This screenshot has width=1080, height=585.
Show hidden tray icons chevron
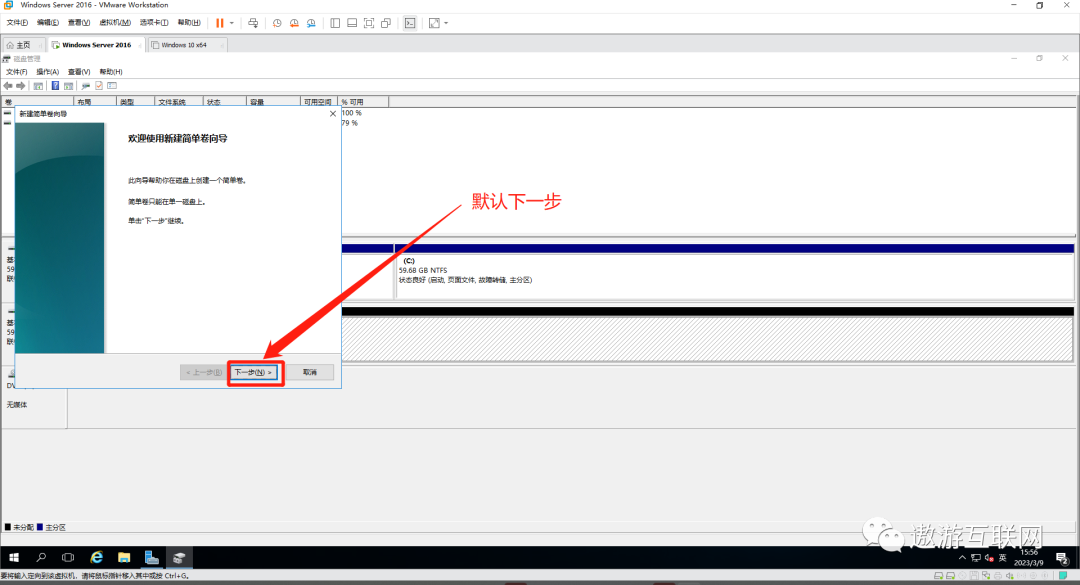pos(962,558)
